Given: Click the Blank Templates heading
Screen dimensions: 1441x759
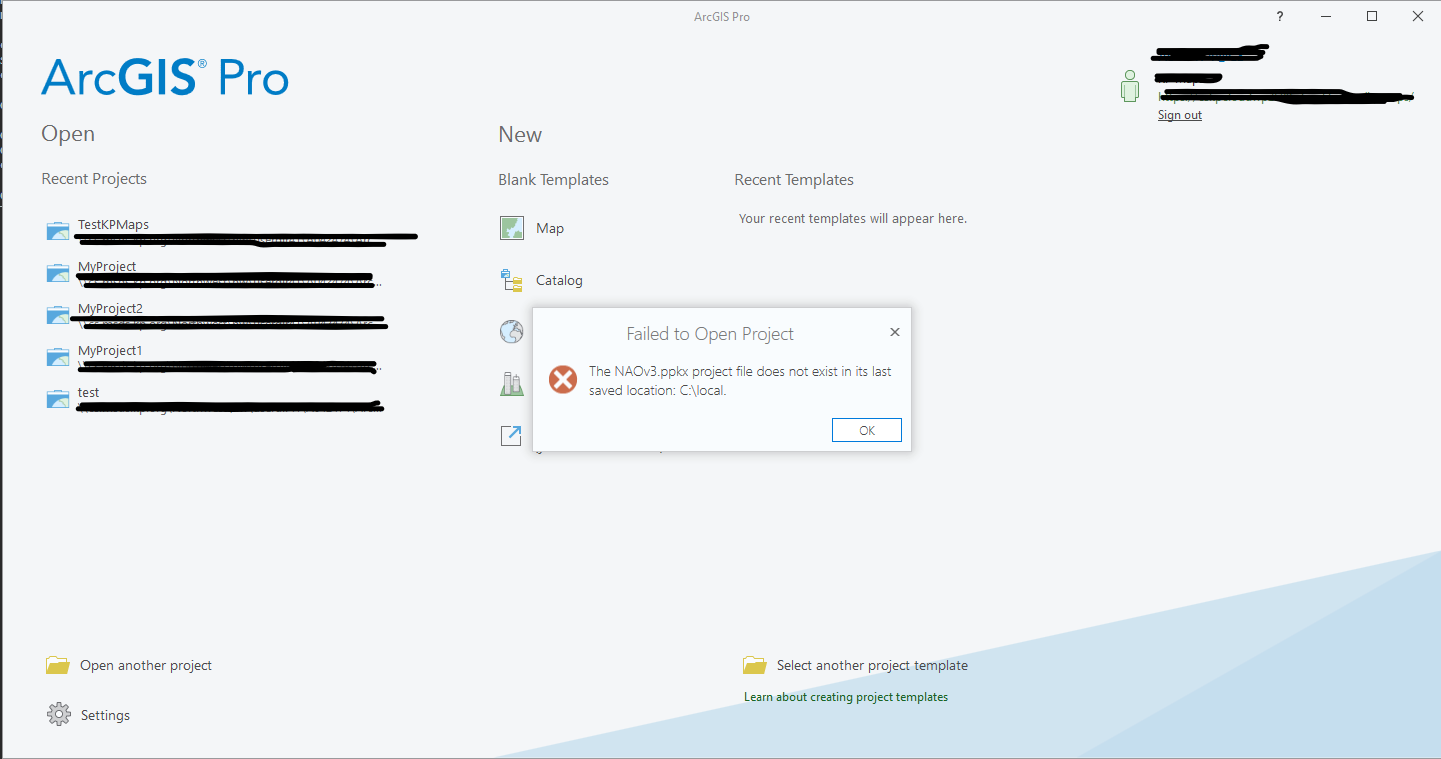Looking at the screenshot, I should pos(553,180).
